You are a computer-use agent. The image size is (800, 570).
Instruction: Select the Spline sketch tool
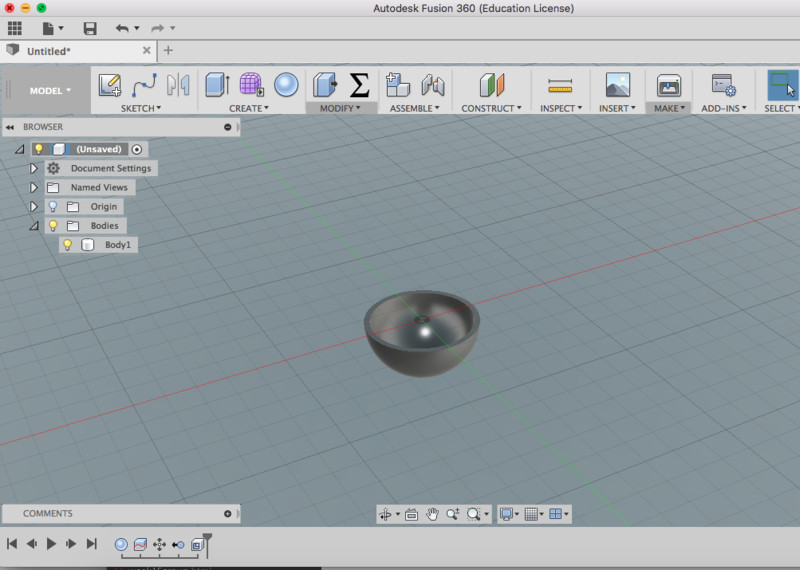pyautogui.click(x=144, y=85)
